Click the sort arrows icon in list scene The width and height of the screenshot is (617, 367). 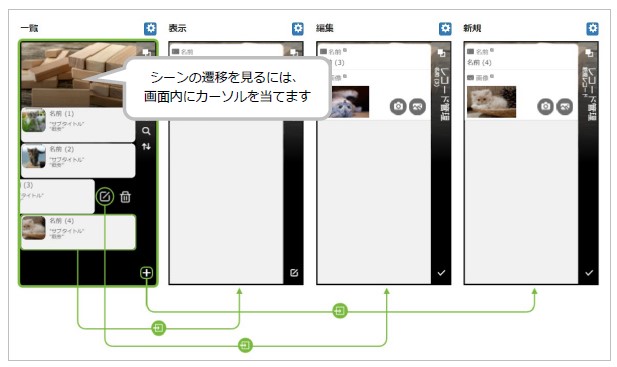[x=146, y=147]
